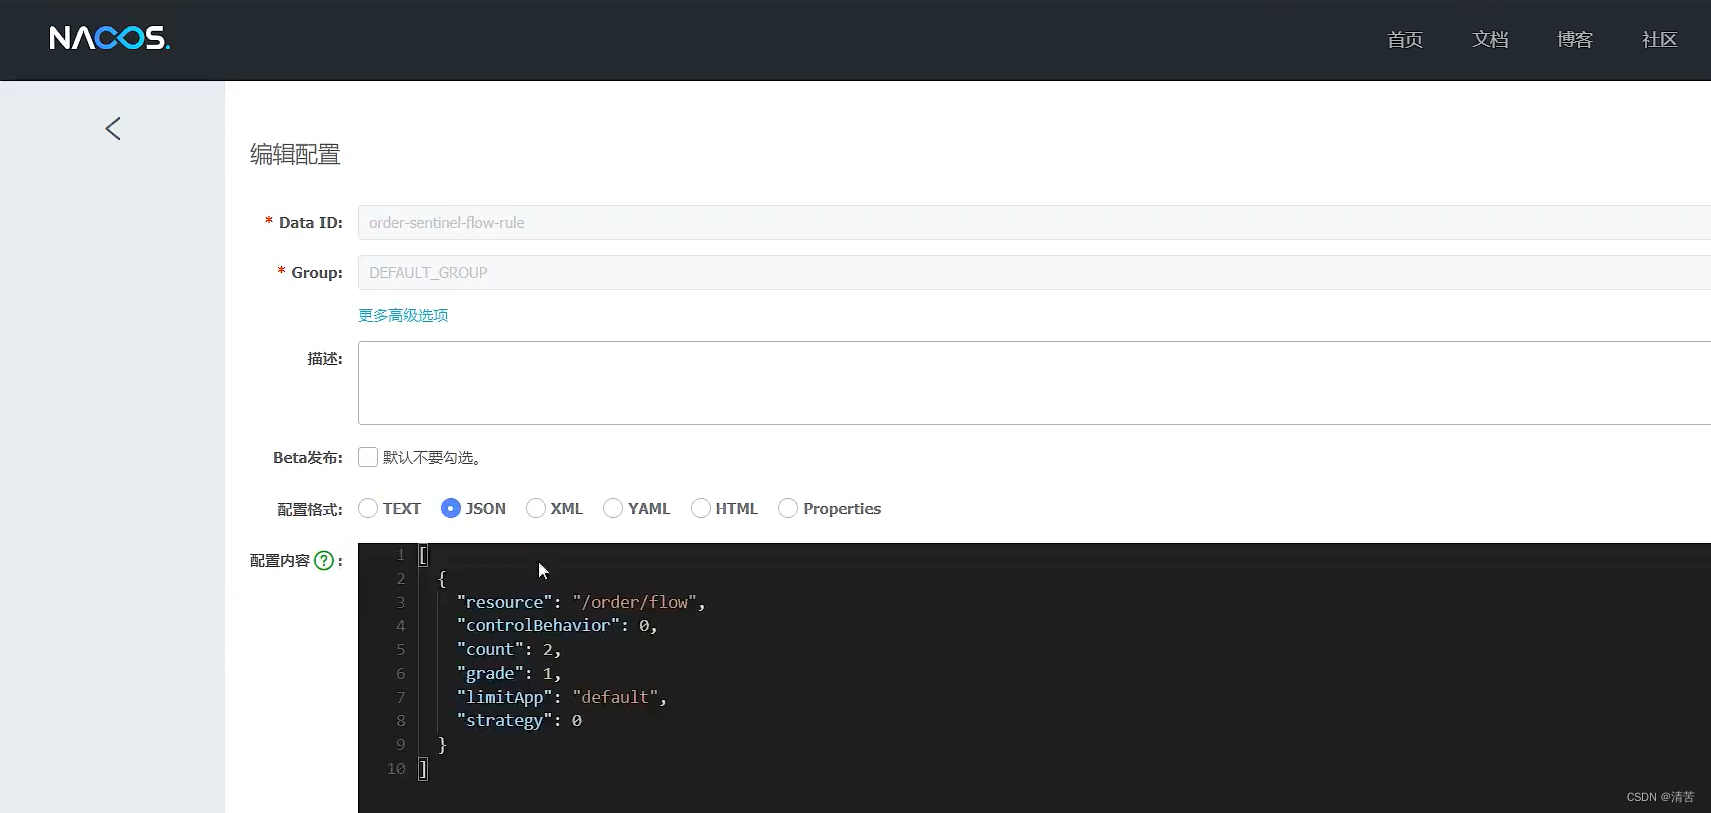Click the back arrow icon
The image size is (1711, 813).
(113, 128)
